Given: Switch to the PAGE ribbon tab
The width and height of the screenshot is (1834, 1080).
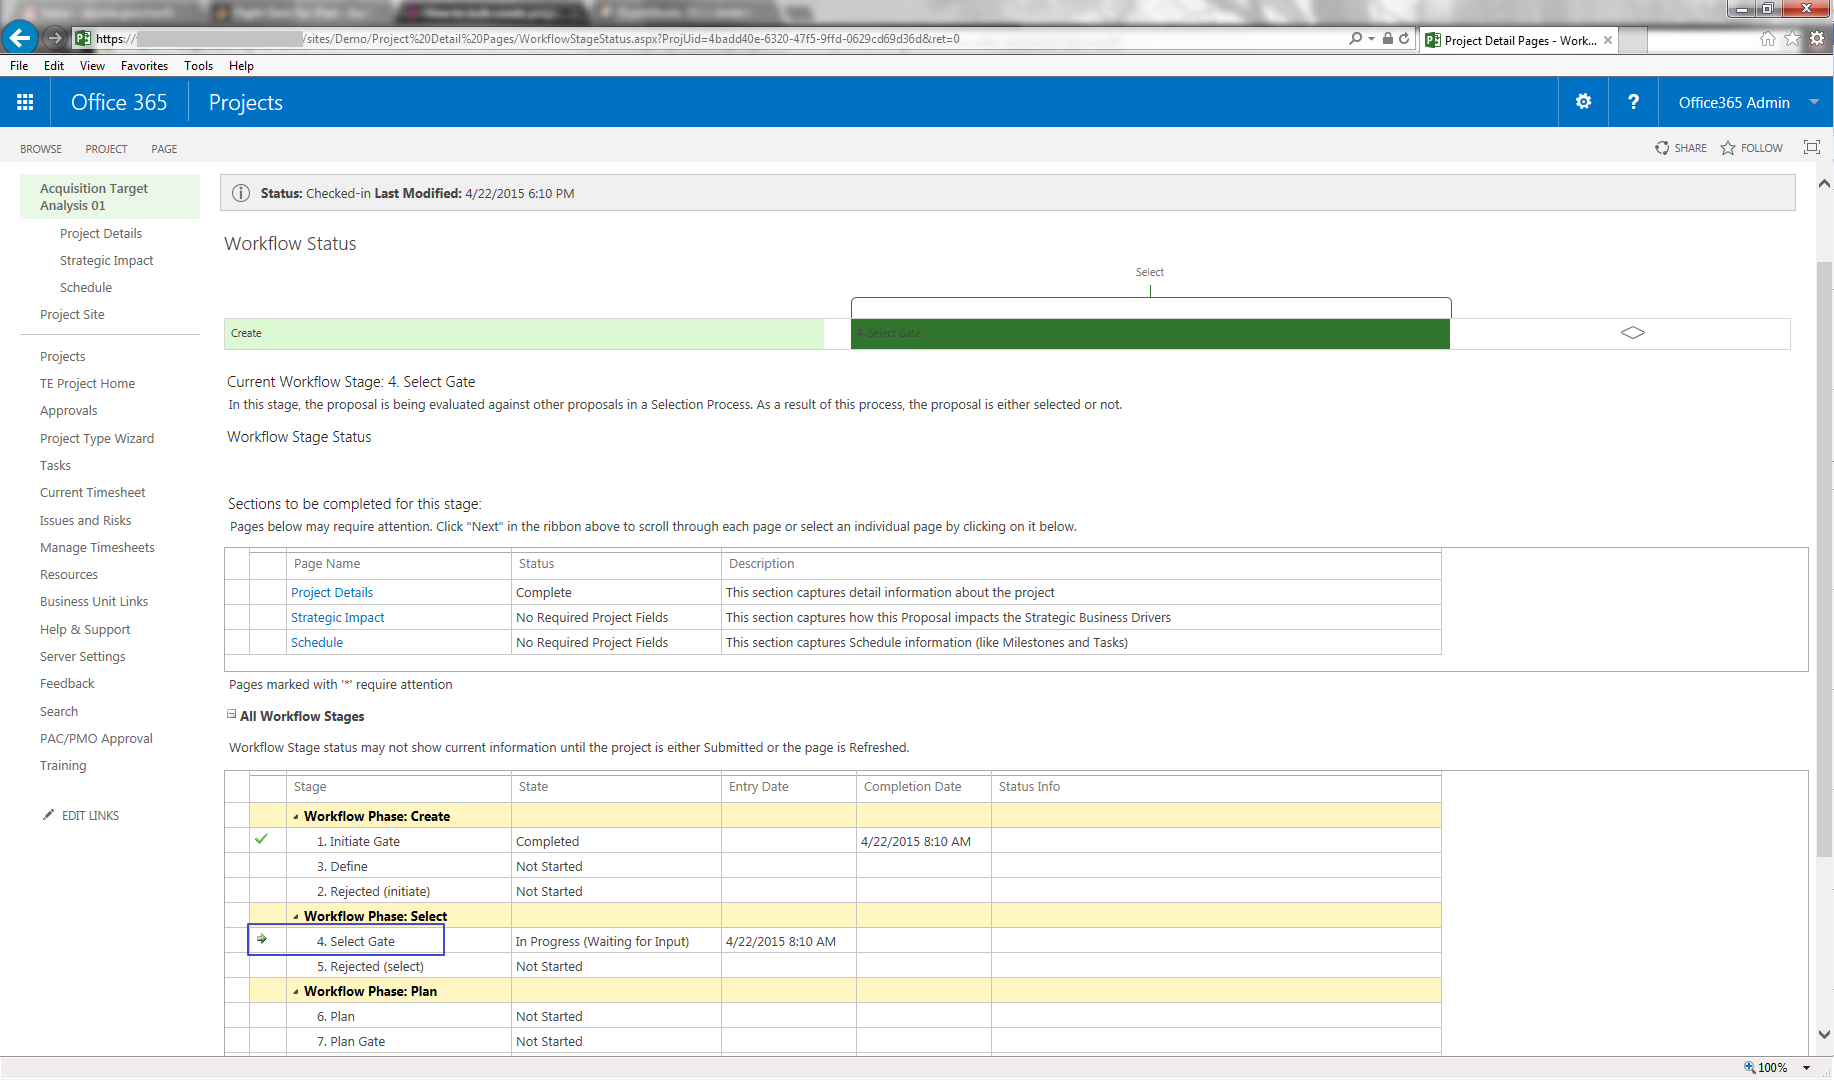Looking at the screenshot, I should coord(164,149).
